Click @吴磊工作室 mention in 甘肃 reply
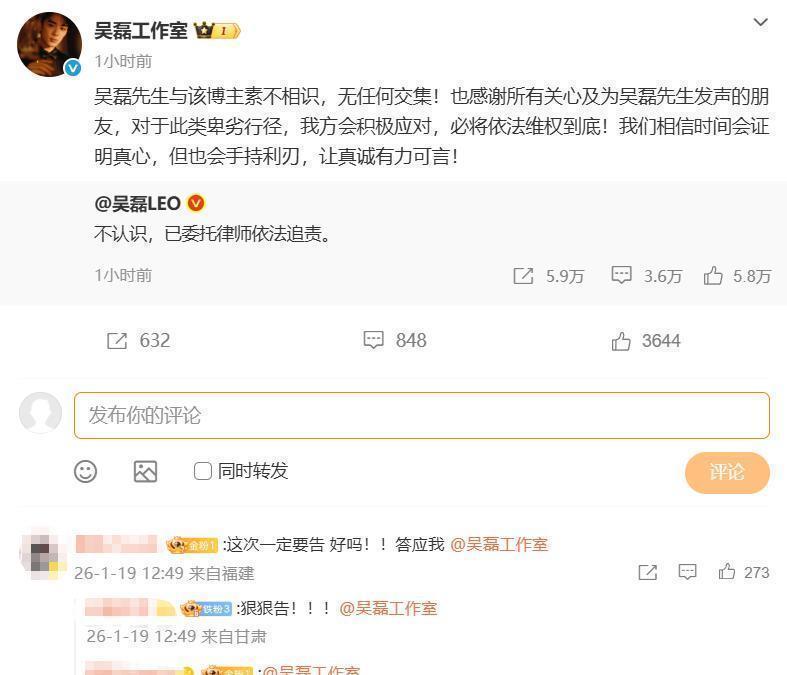The width and height of the screenshot is (787, 675). pos(388,609)
